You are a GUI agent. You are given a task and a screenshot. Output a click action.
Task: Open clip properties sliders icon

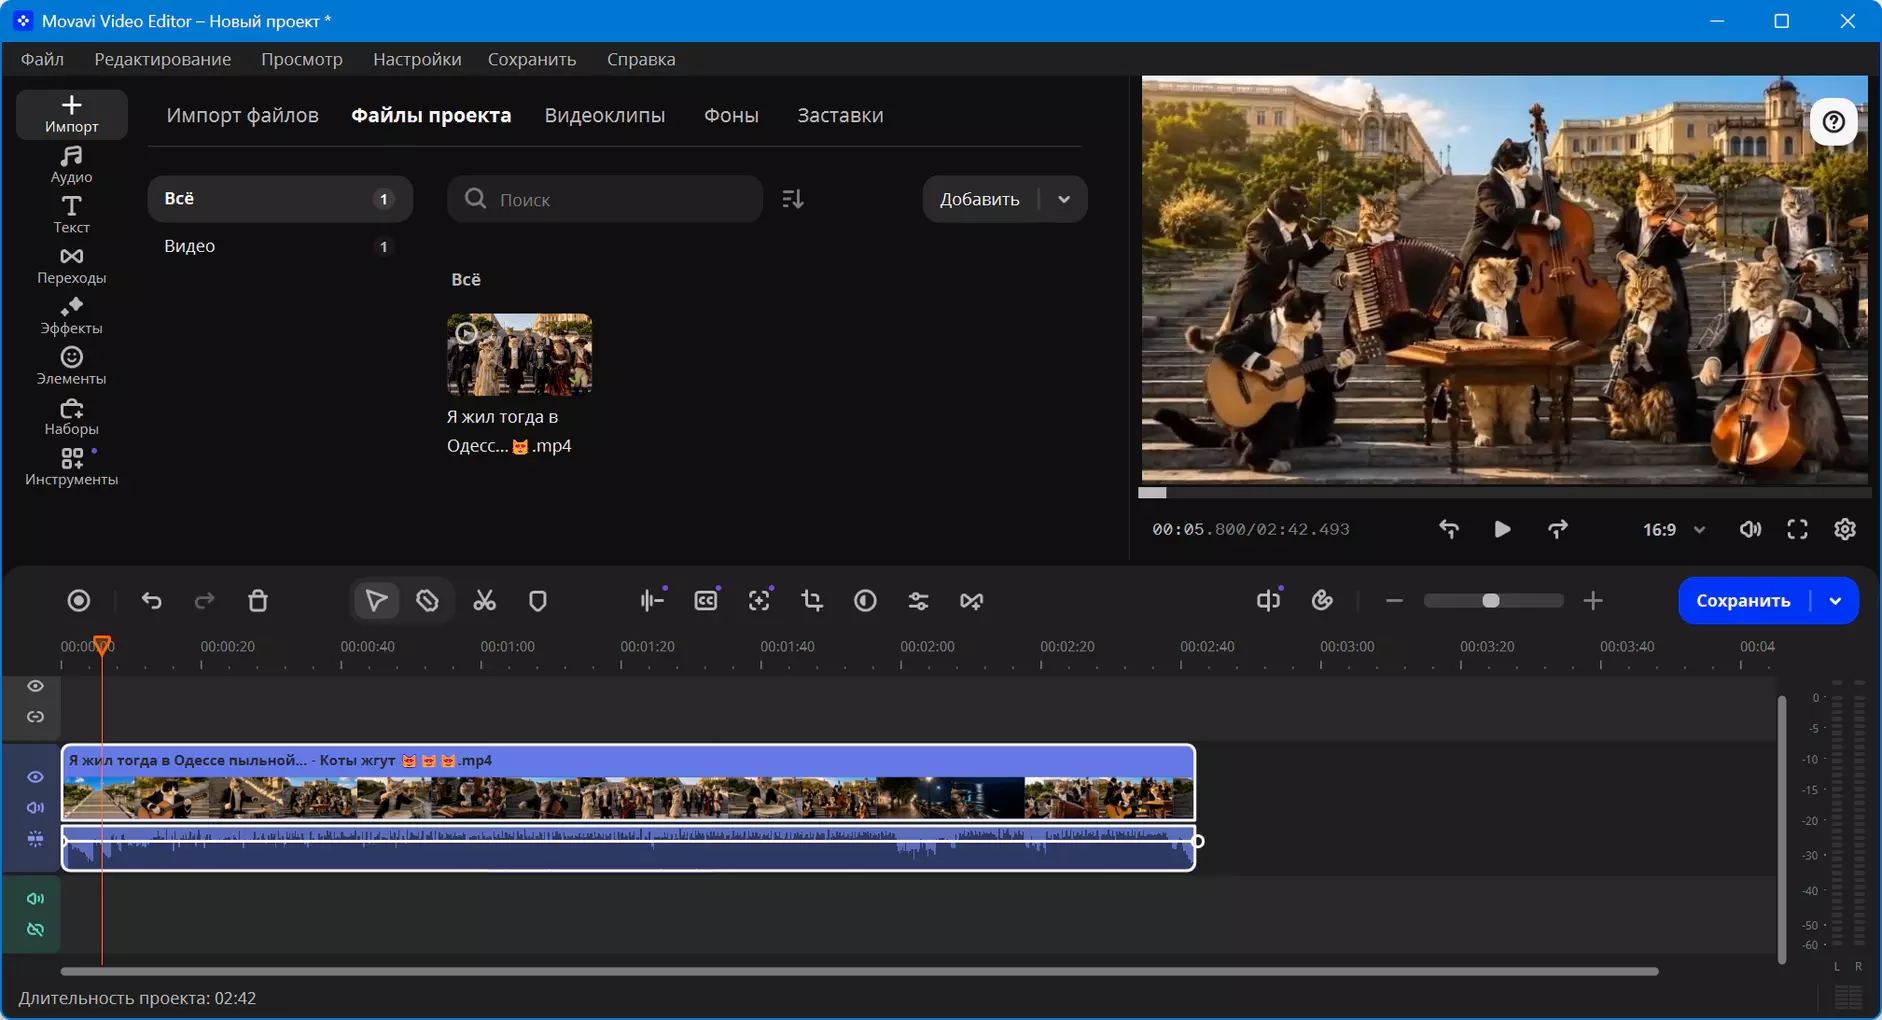[x=919, y=601]
